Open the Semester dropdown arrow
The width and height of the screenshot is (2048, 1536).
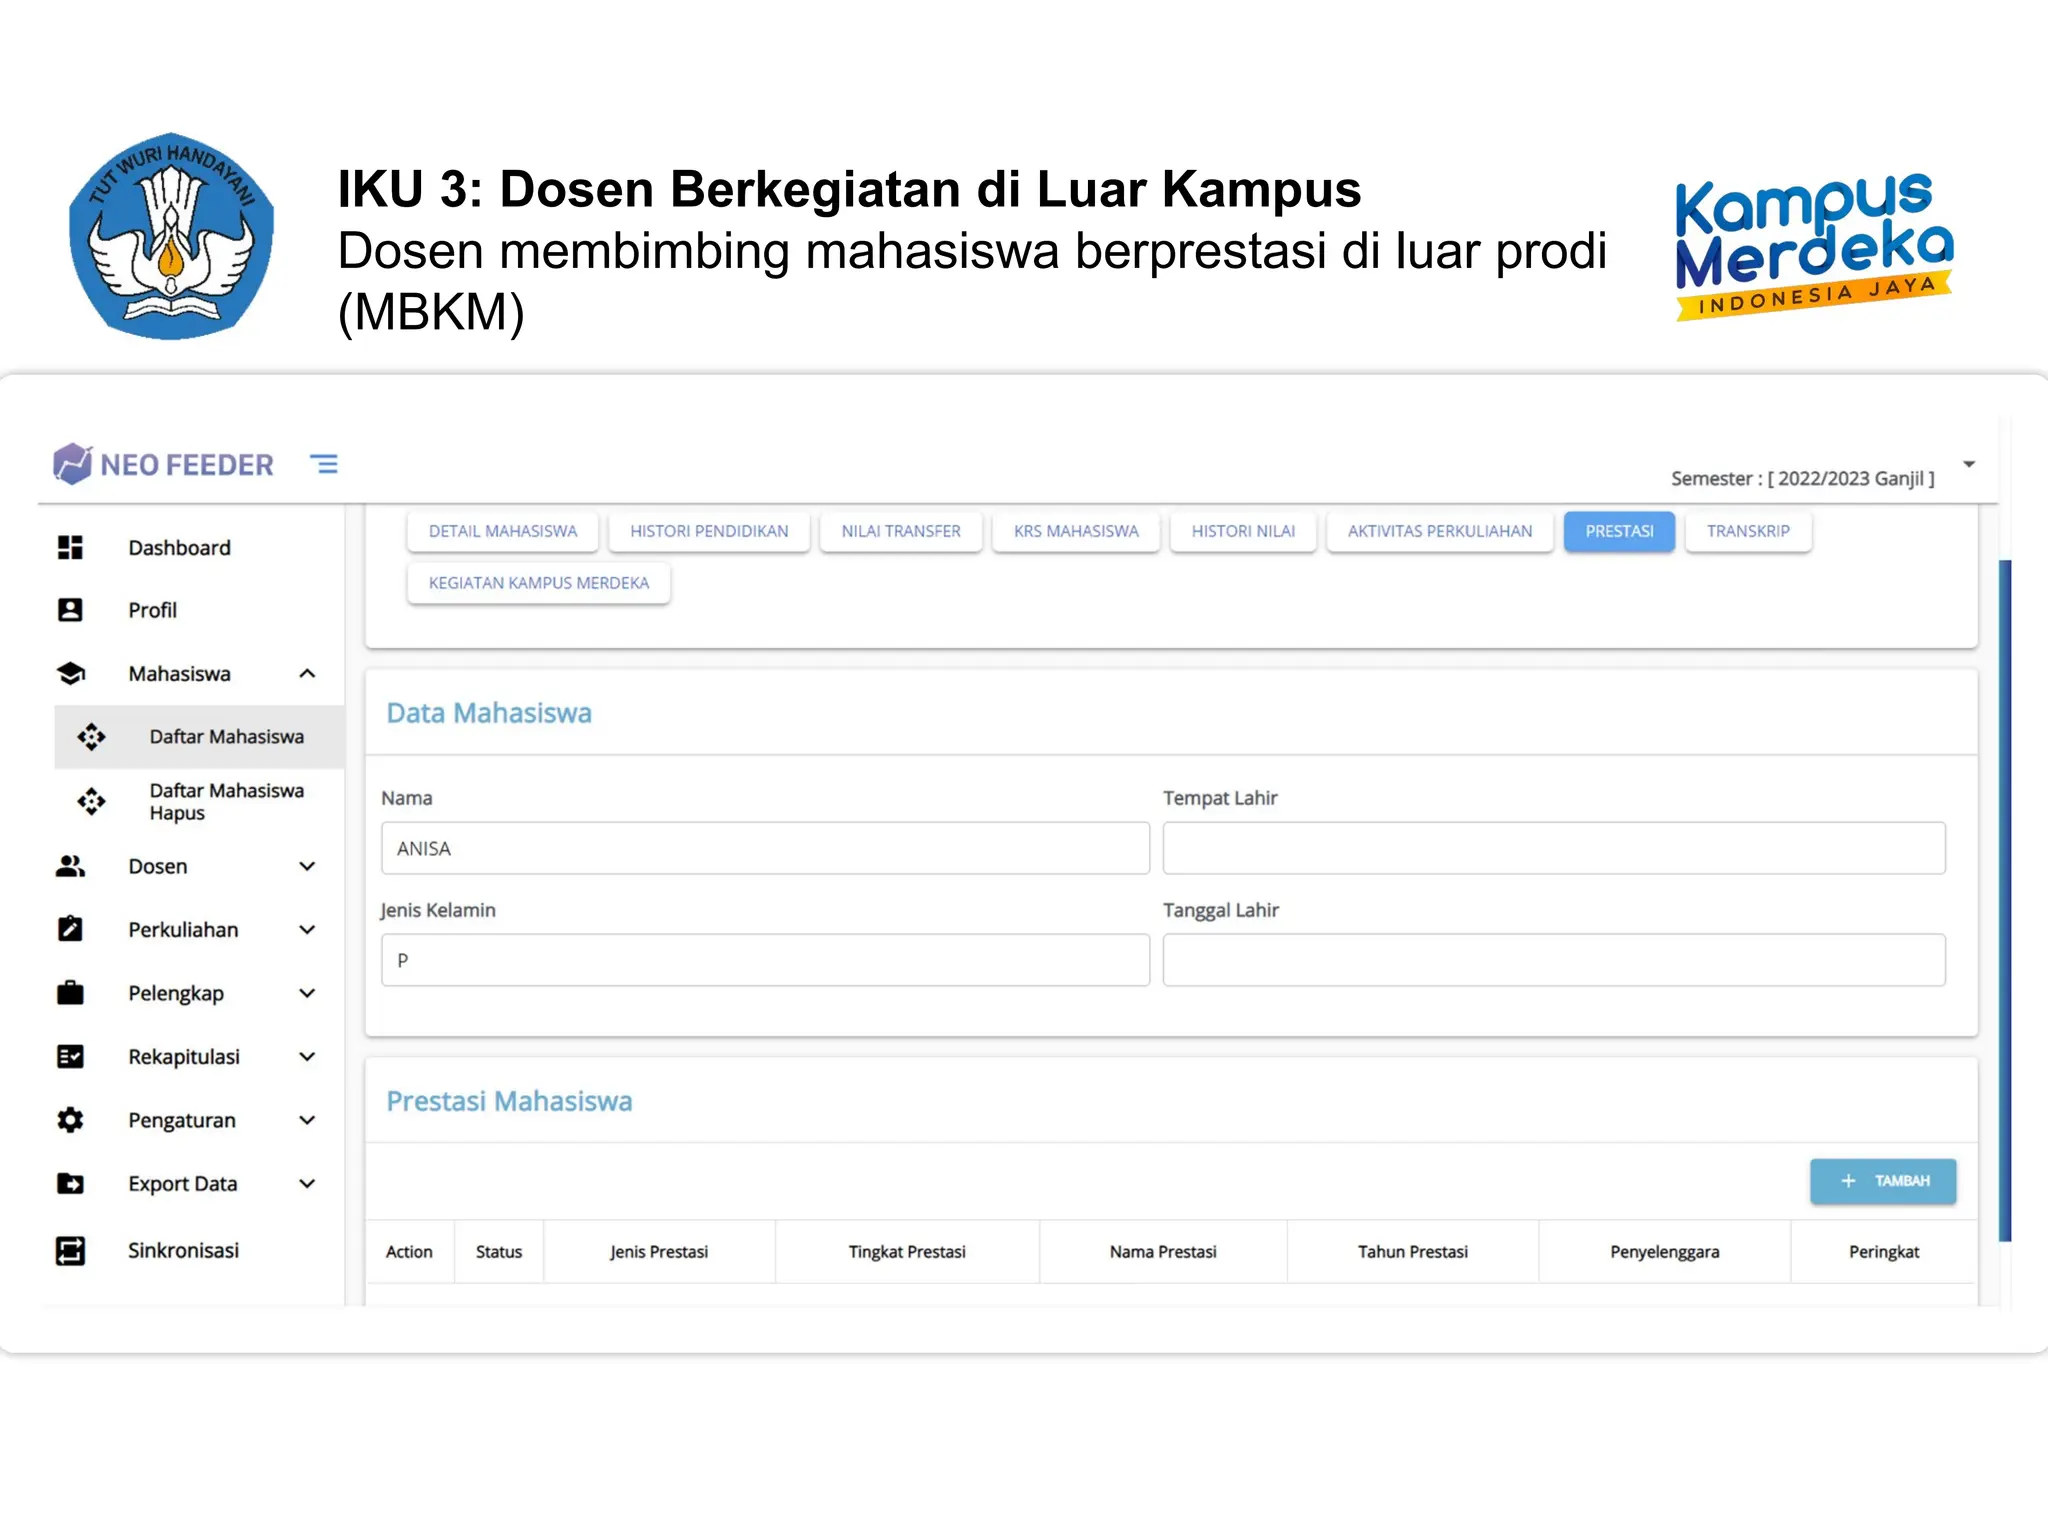[1968, 464]
